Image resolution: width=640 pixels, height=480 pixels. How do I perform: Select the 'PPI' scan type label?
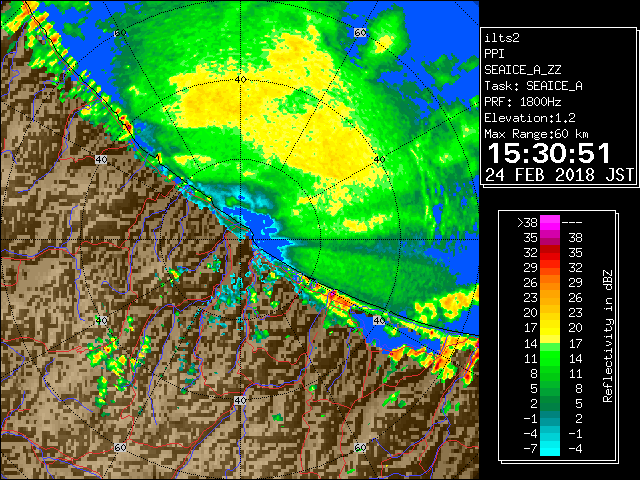[494, 54]
